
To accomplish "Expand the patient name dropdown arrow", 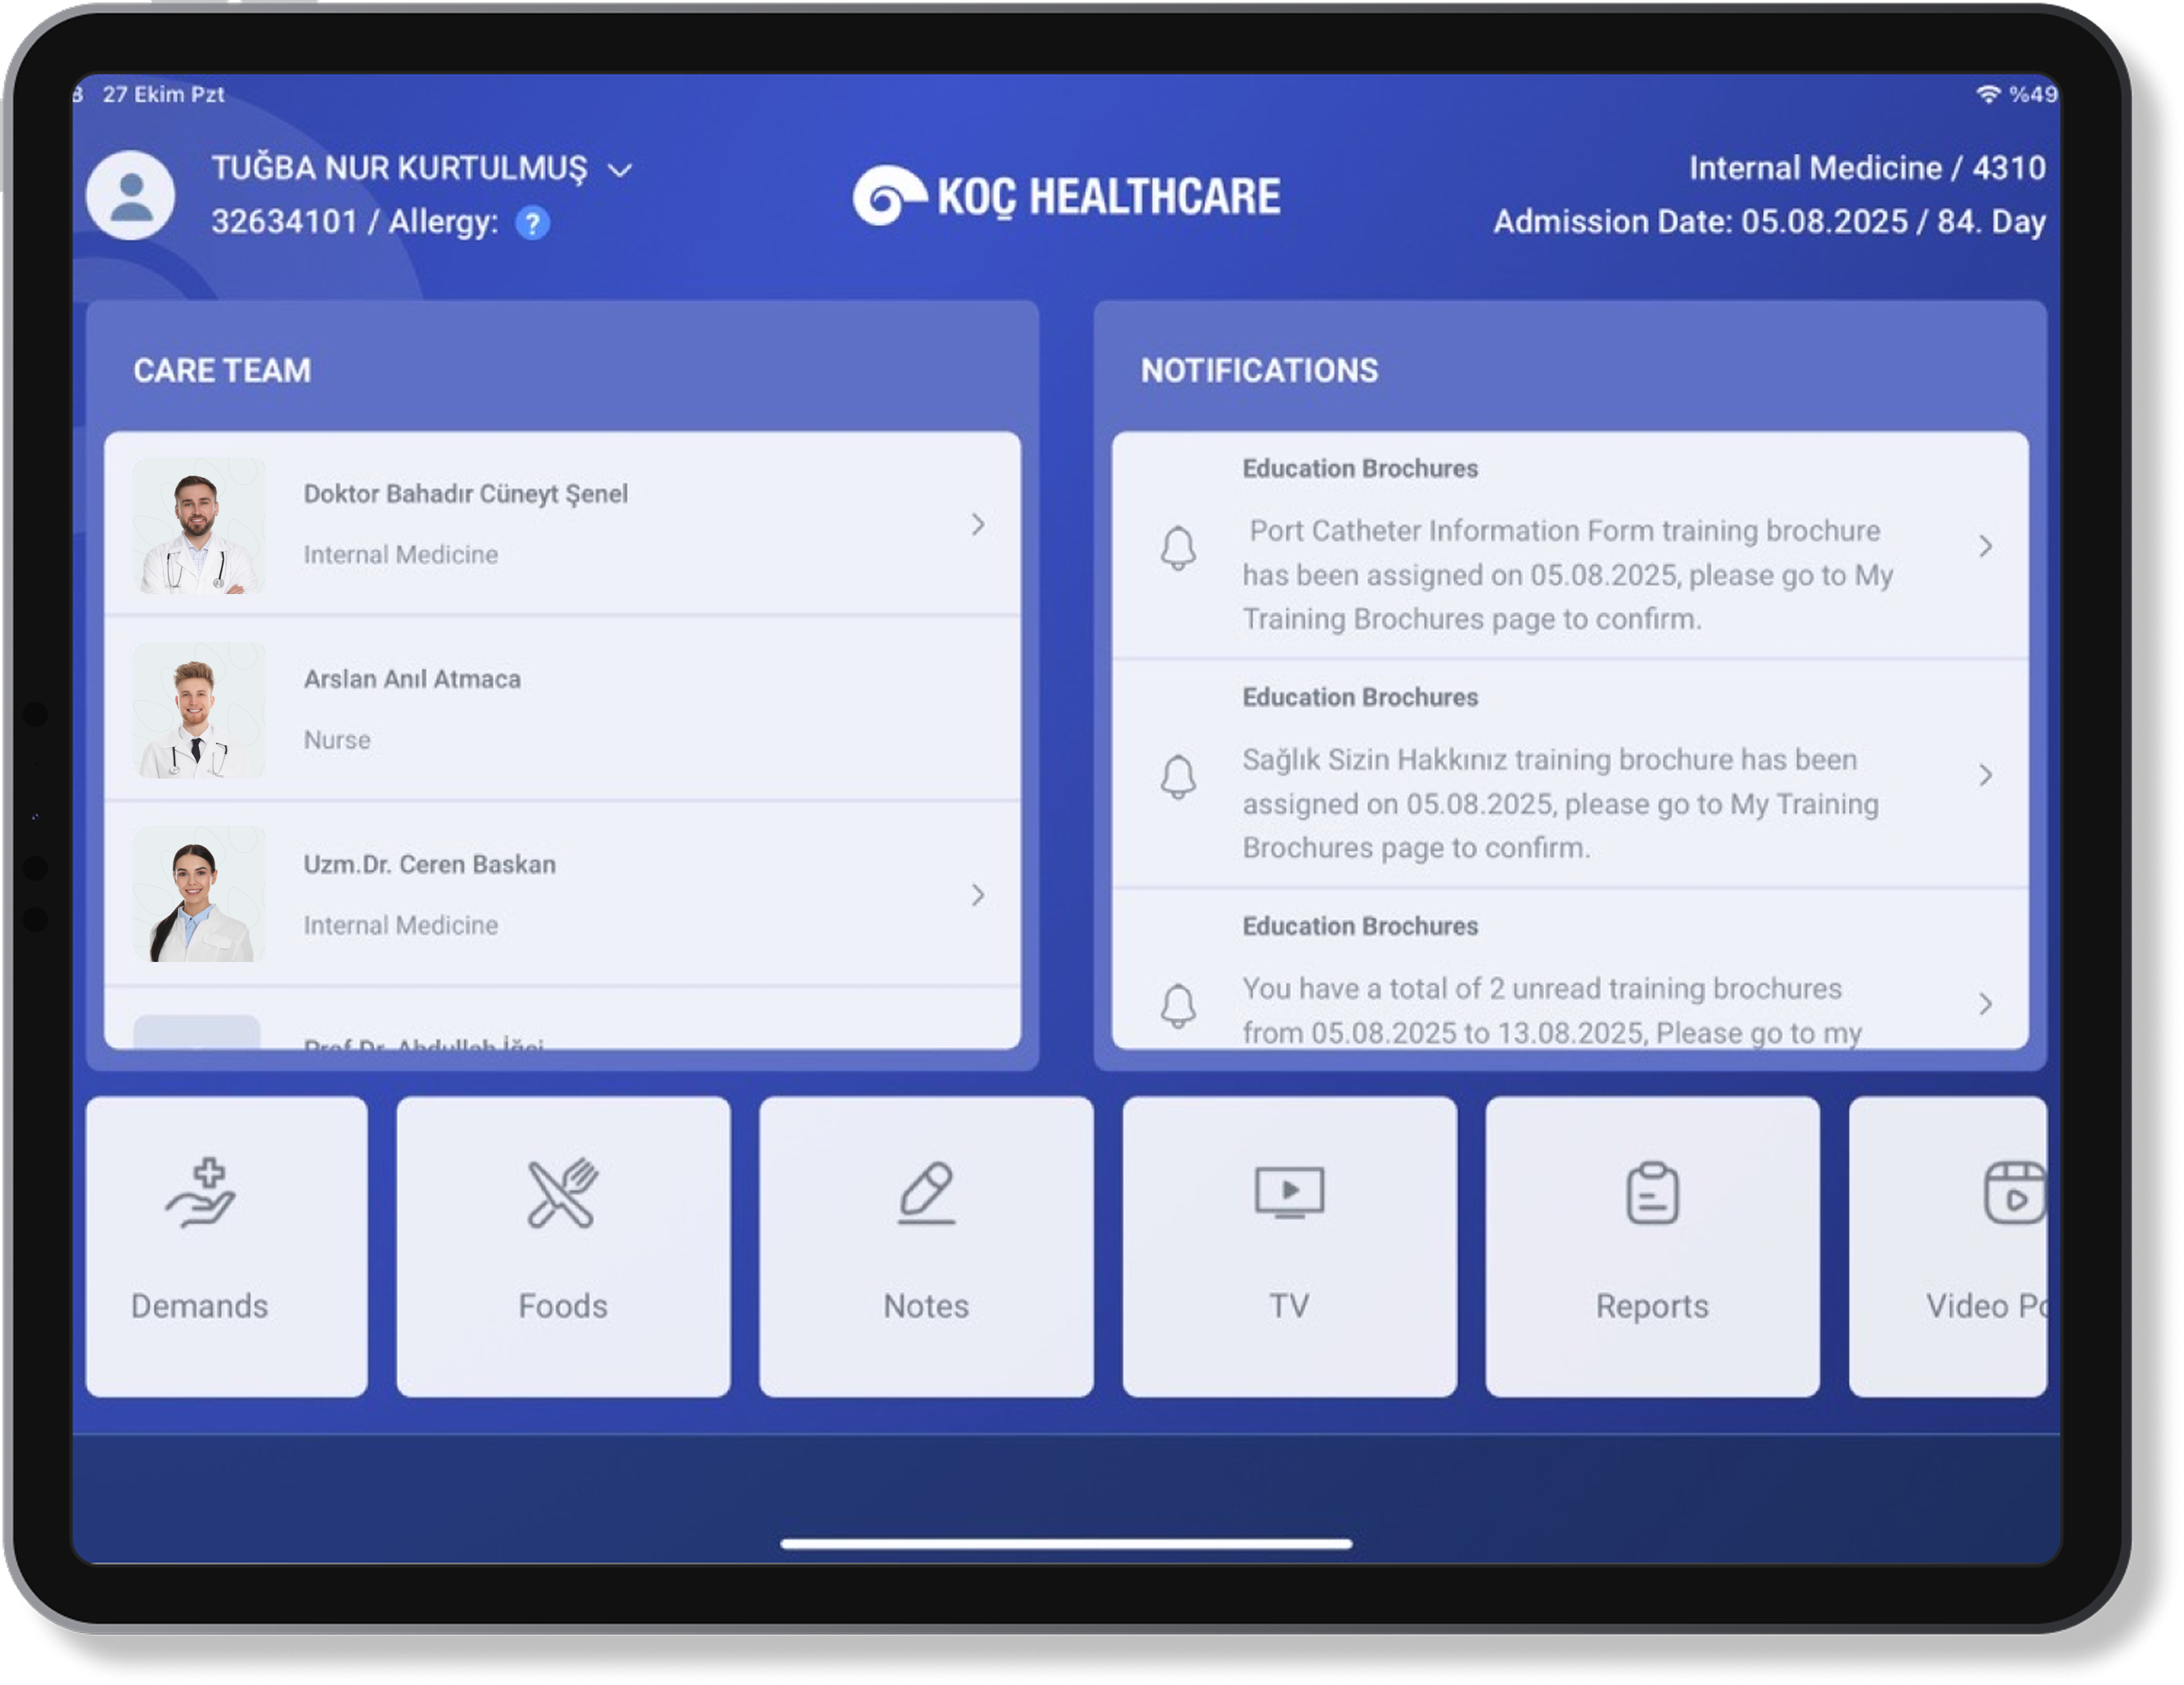I will point(620,170).
